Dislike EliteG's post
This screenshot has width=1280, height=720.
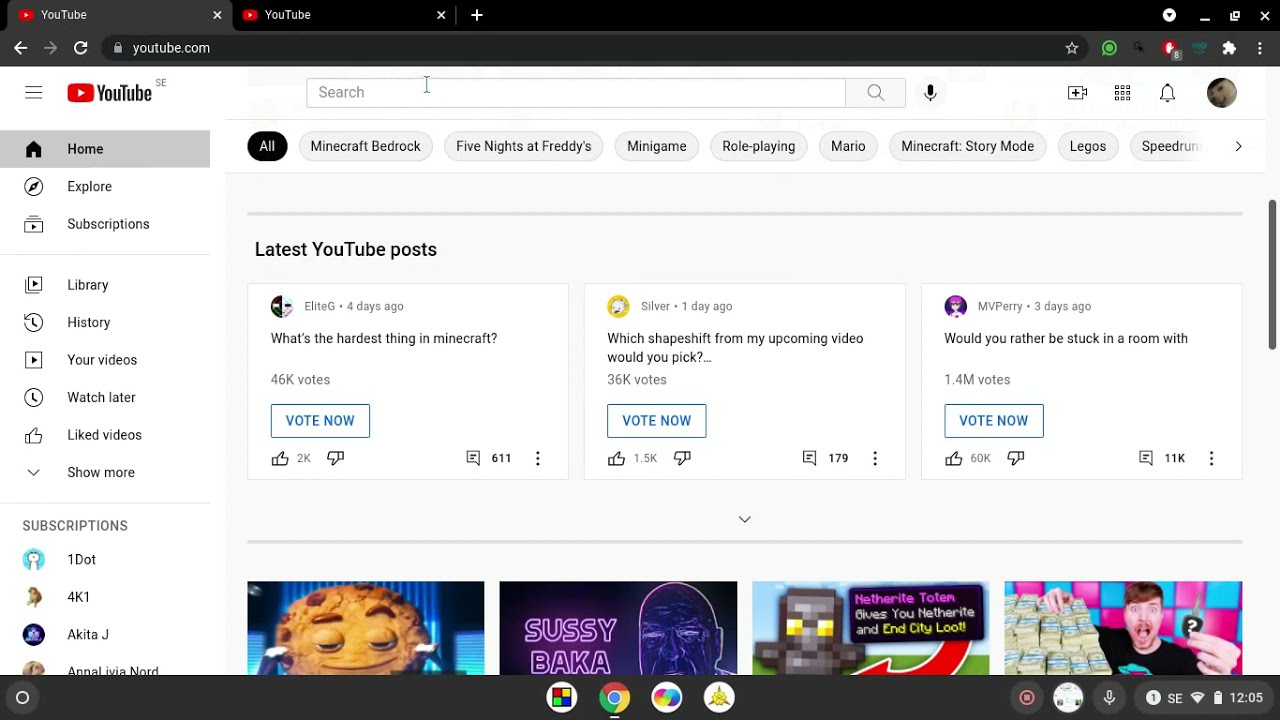(x=335, y=458)
